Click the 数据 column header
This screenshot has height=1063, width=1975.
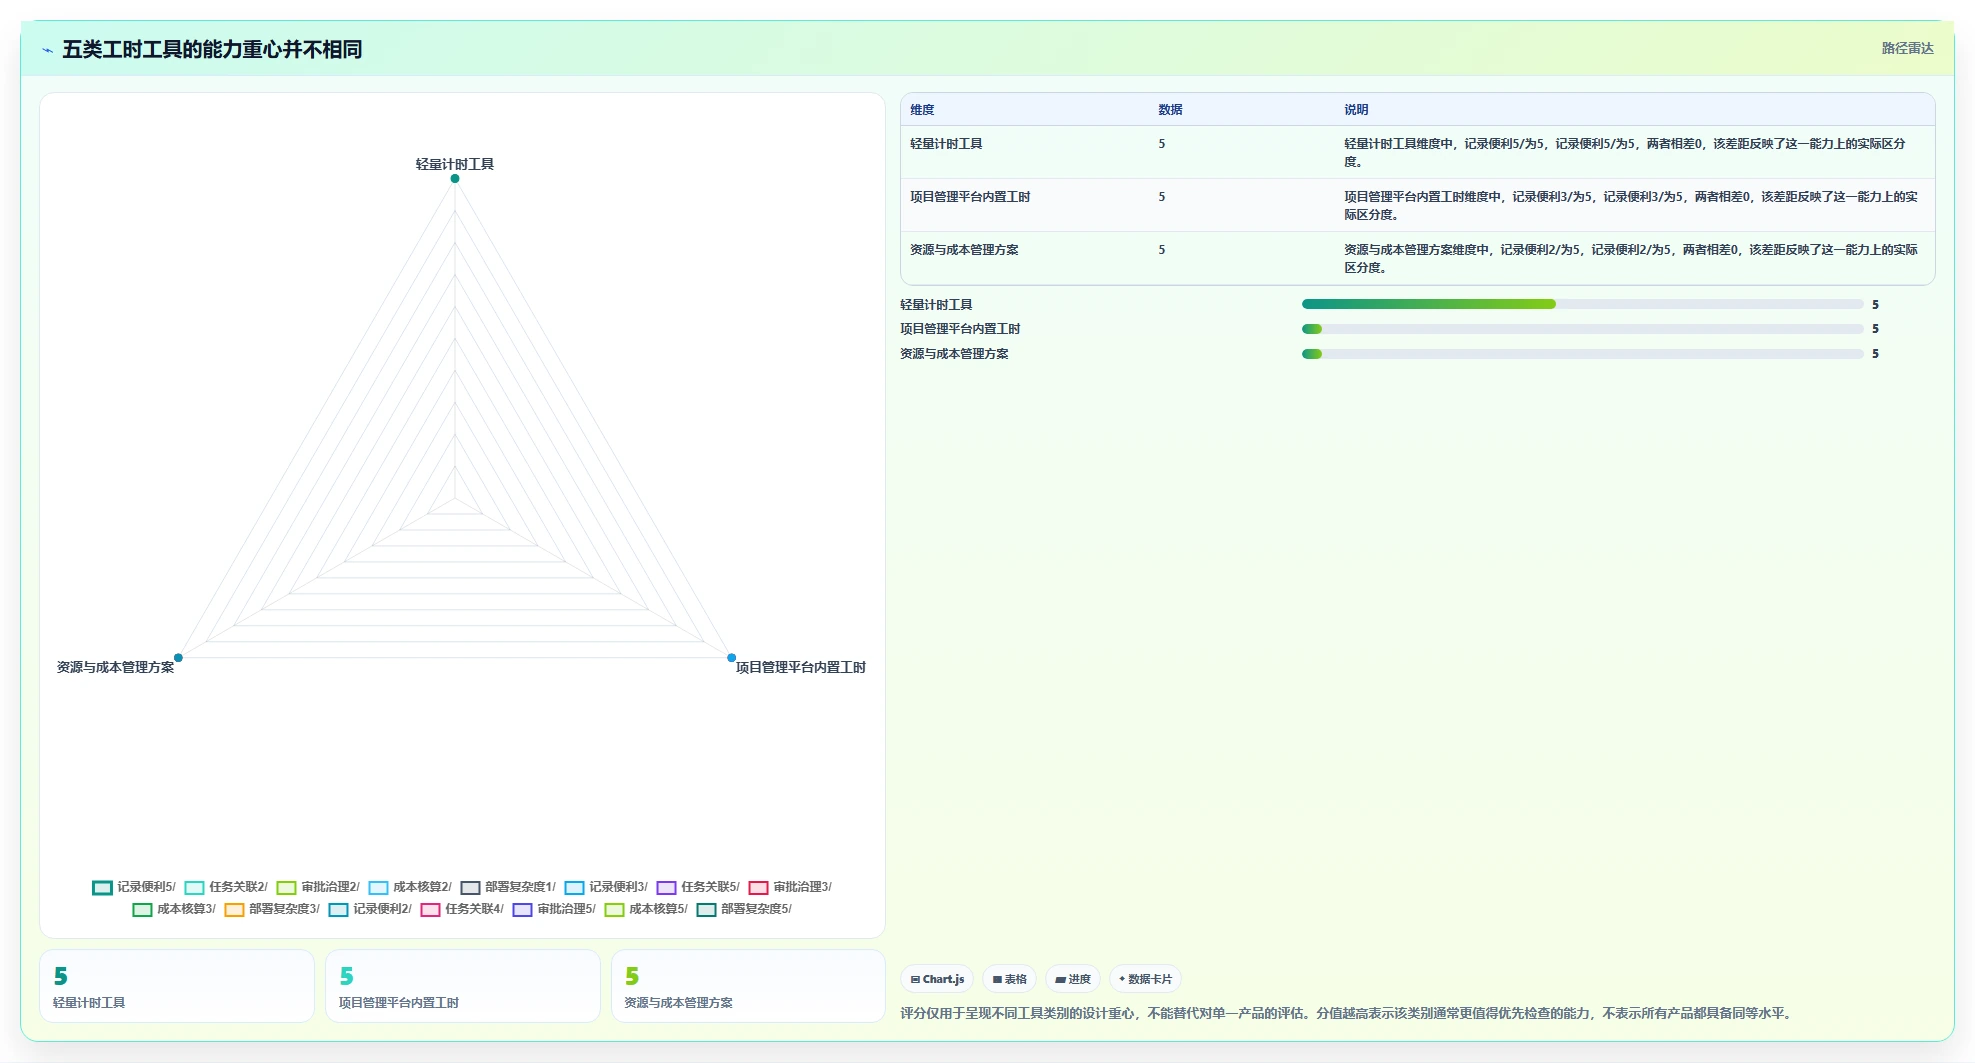click(x=1170, y=110)
